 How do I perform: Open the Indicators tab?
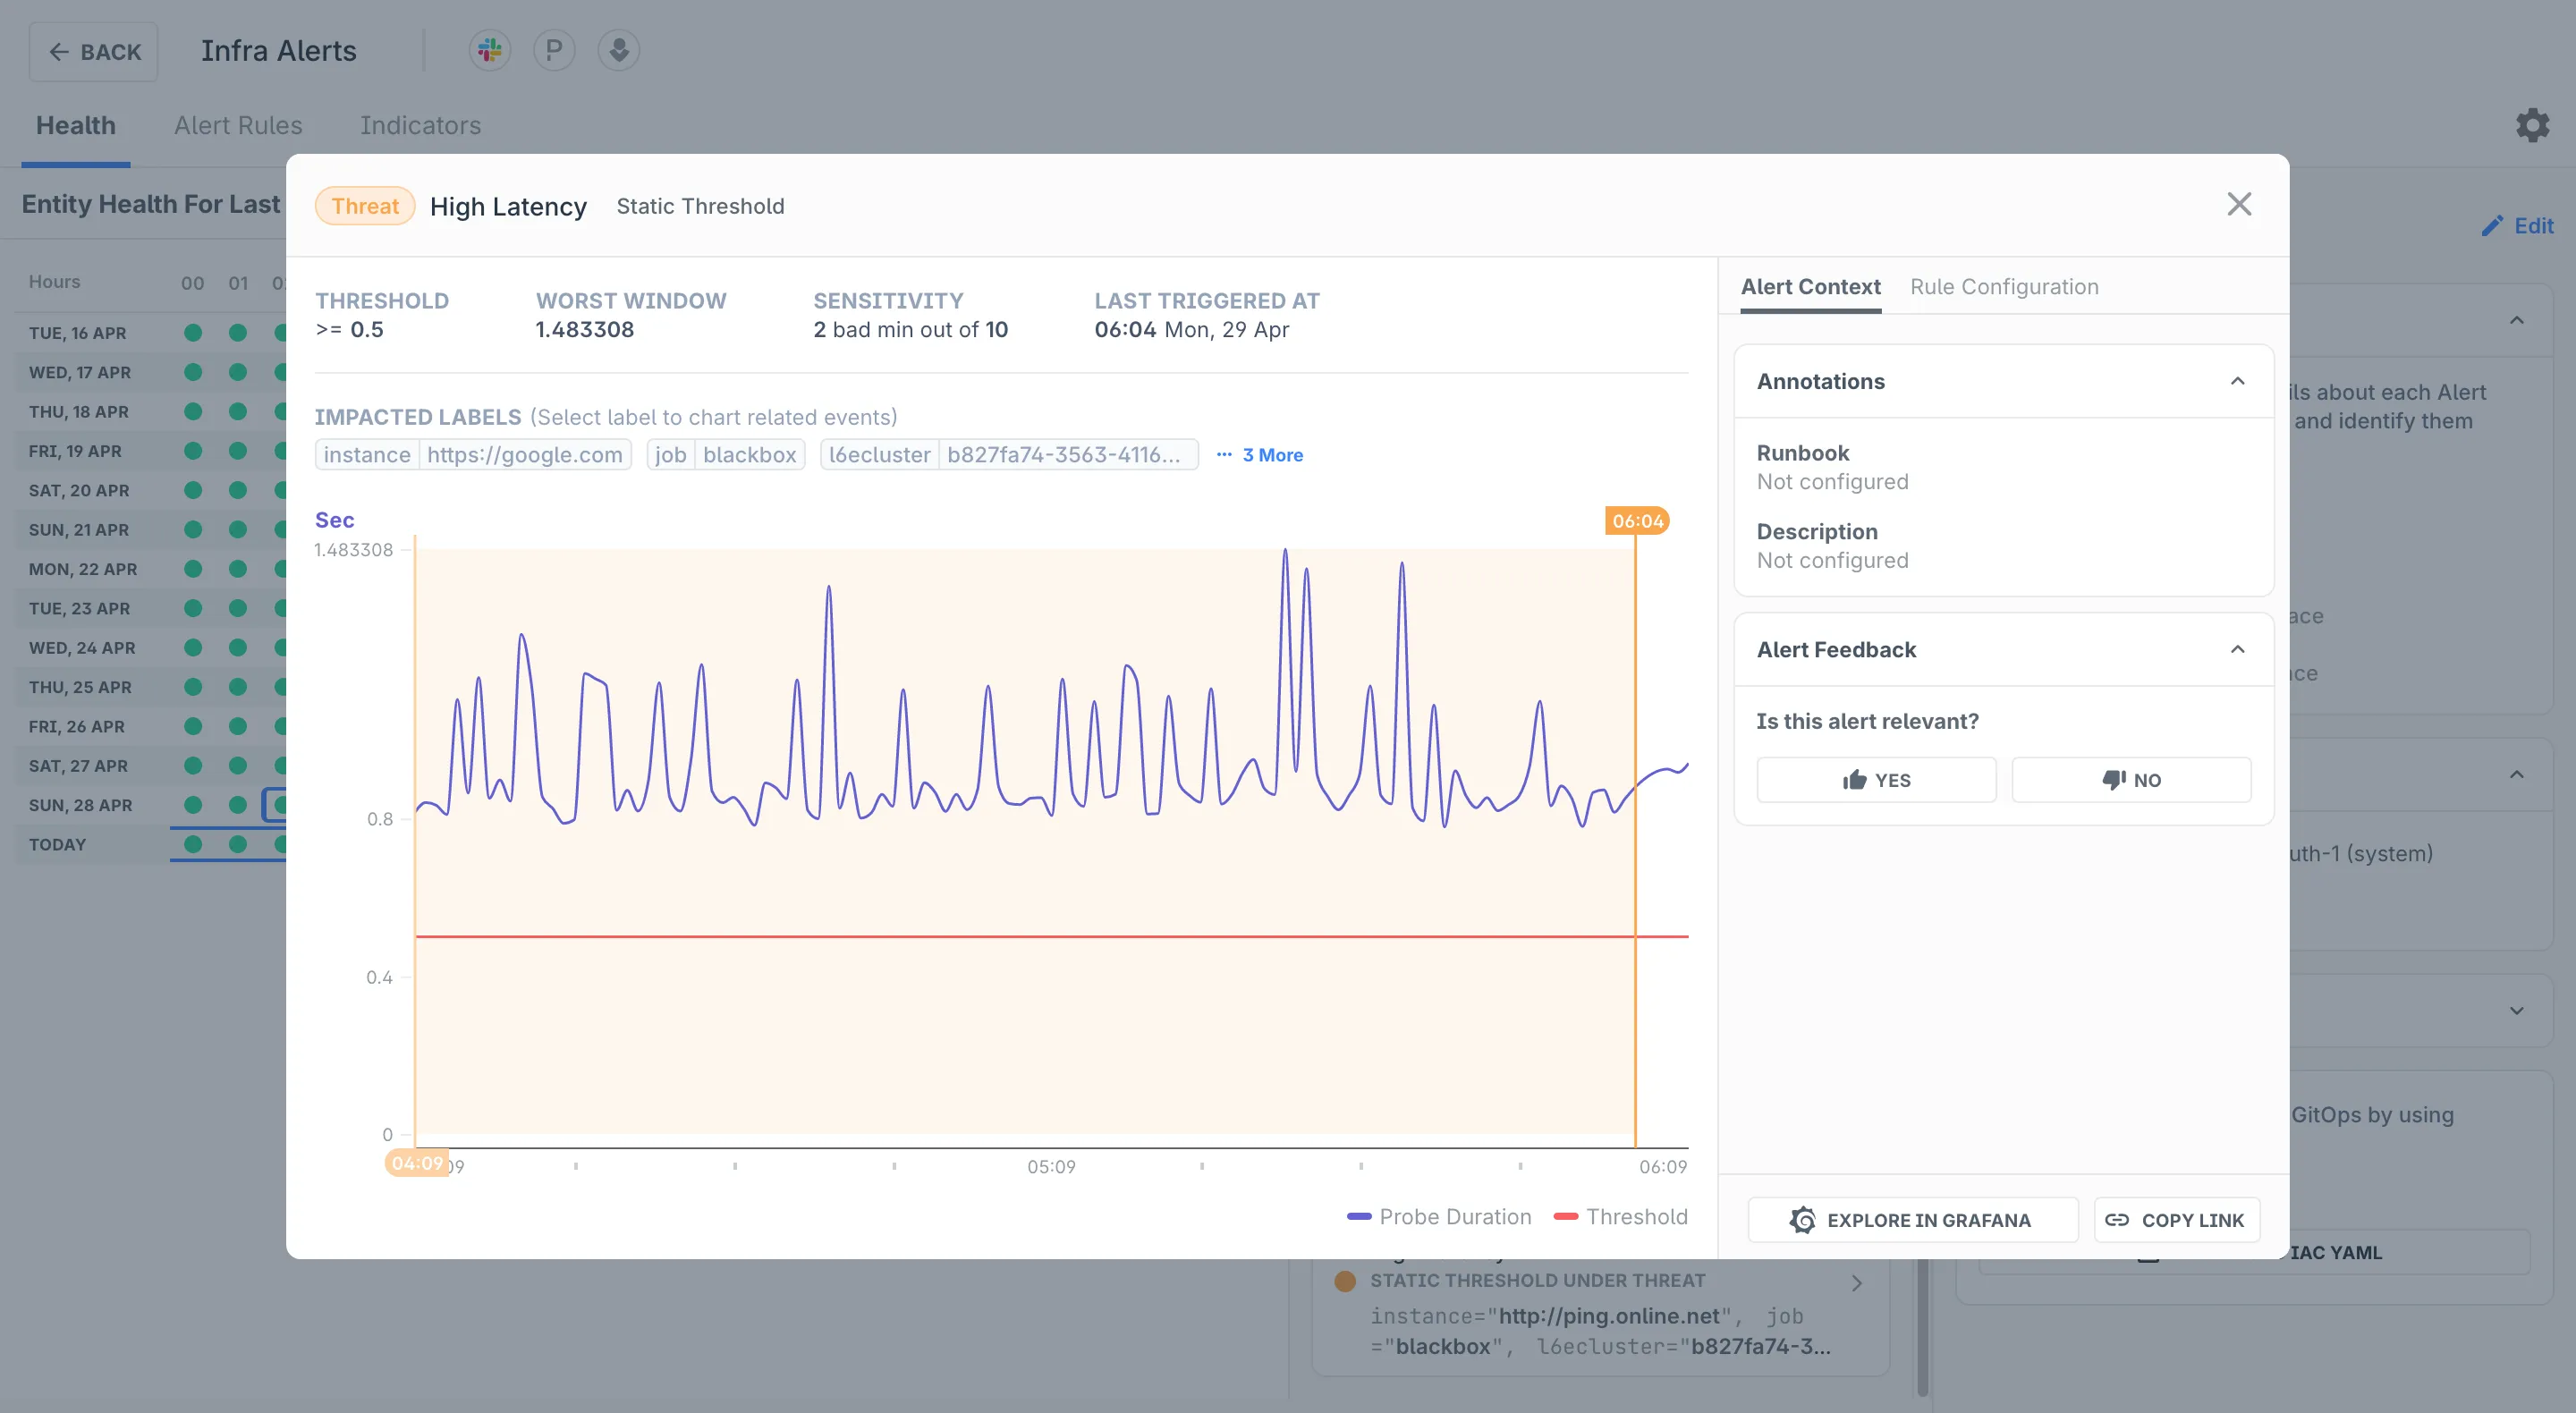(420, 125)
